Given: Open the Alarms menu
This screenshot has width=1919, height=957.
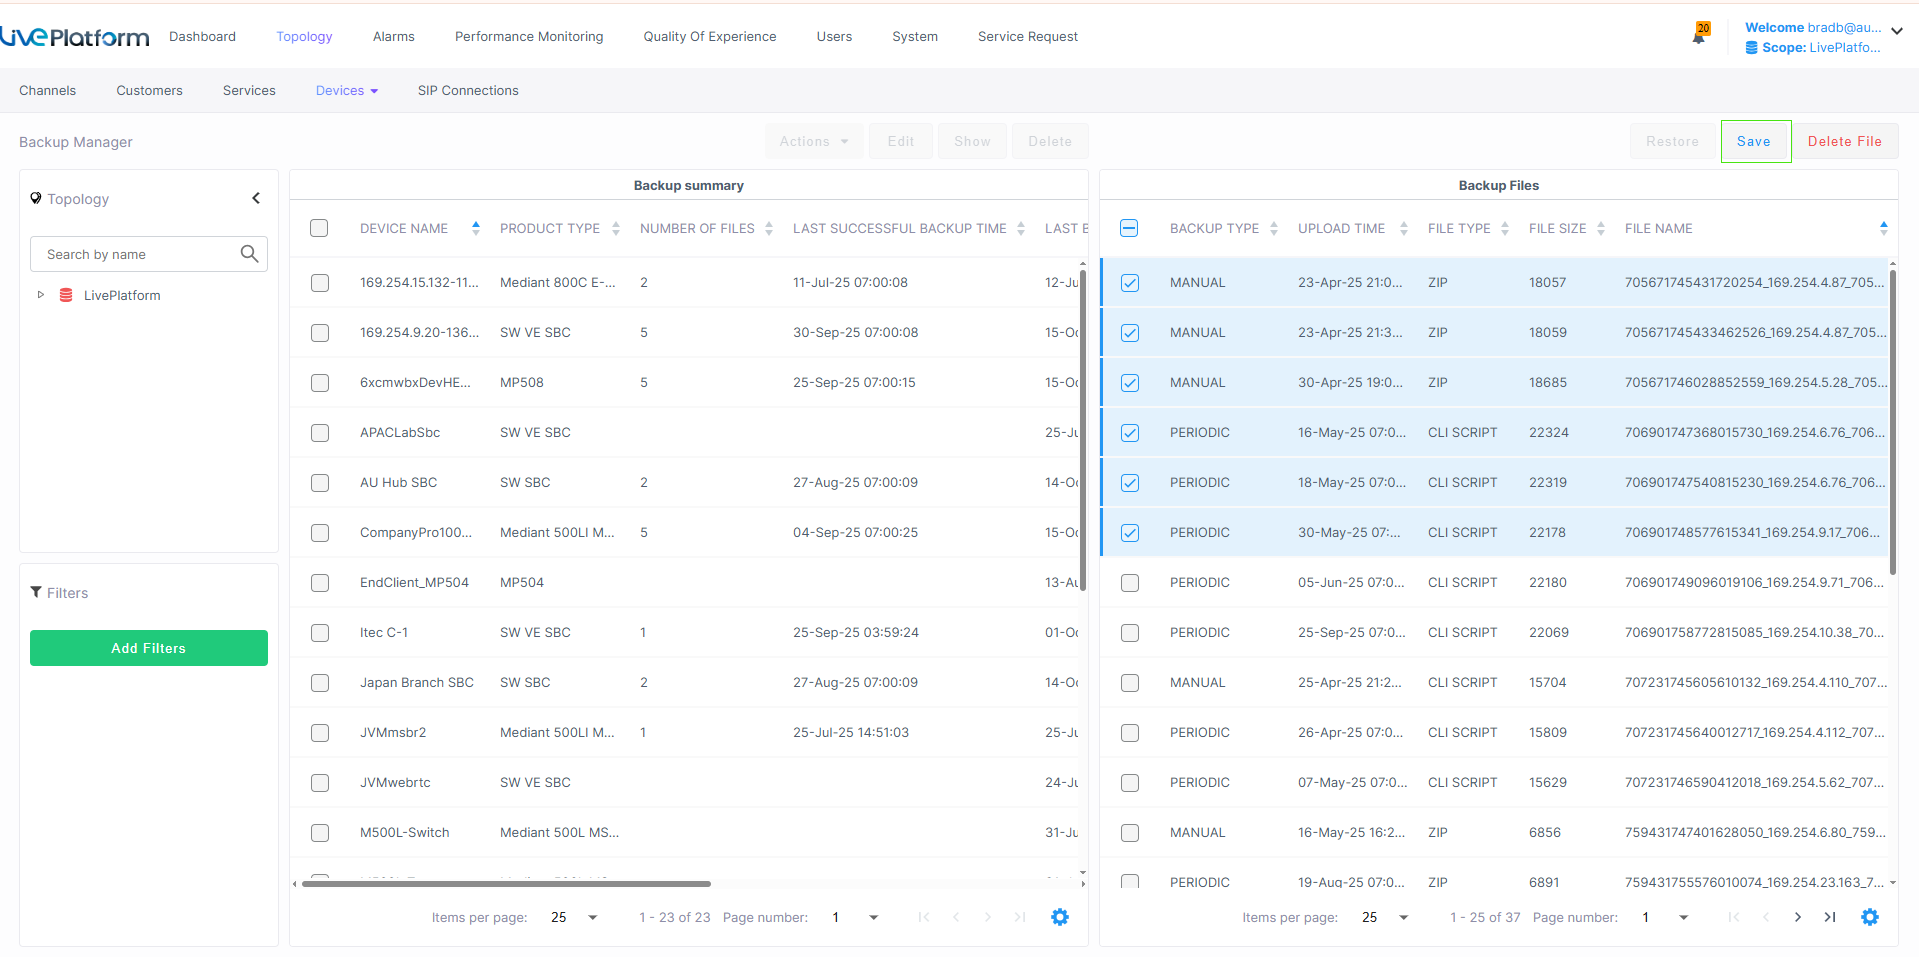Looking at the screenshot, I should (393, 36).
